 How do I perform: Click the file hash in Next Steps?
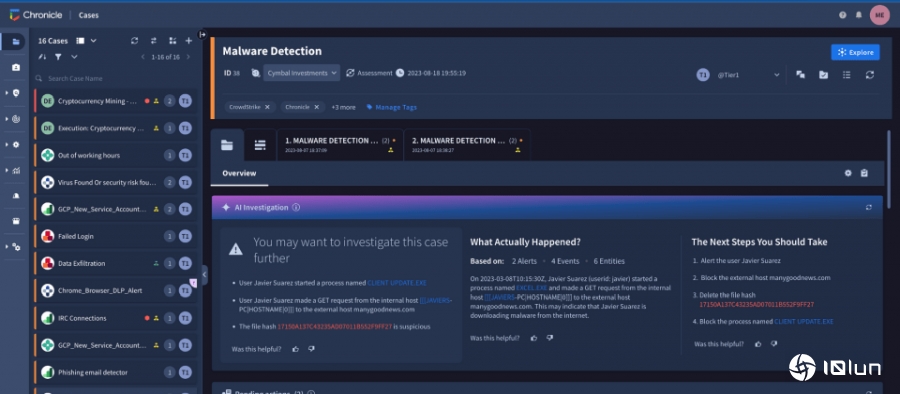coord(757,304)
